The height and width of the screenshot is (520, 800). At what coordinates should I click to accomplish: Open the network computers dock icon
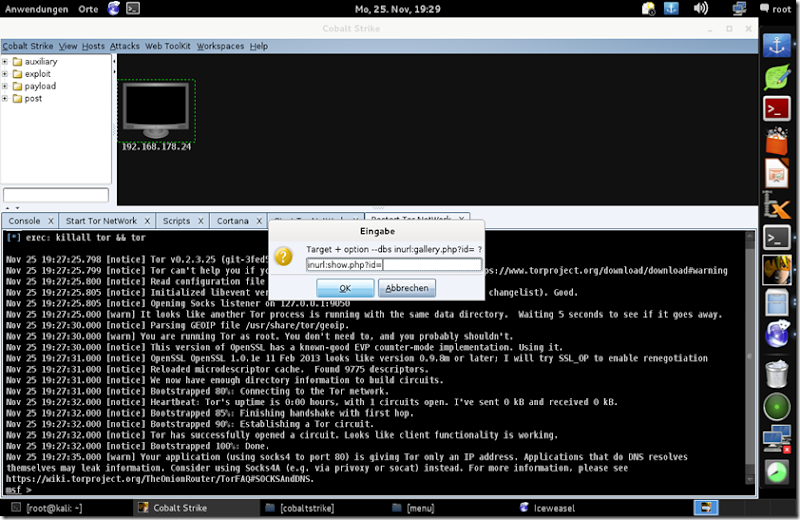777,439
